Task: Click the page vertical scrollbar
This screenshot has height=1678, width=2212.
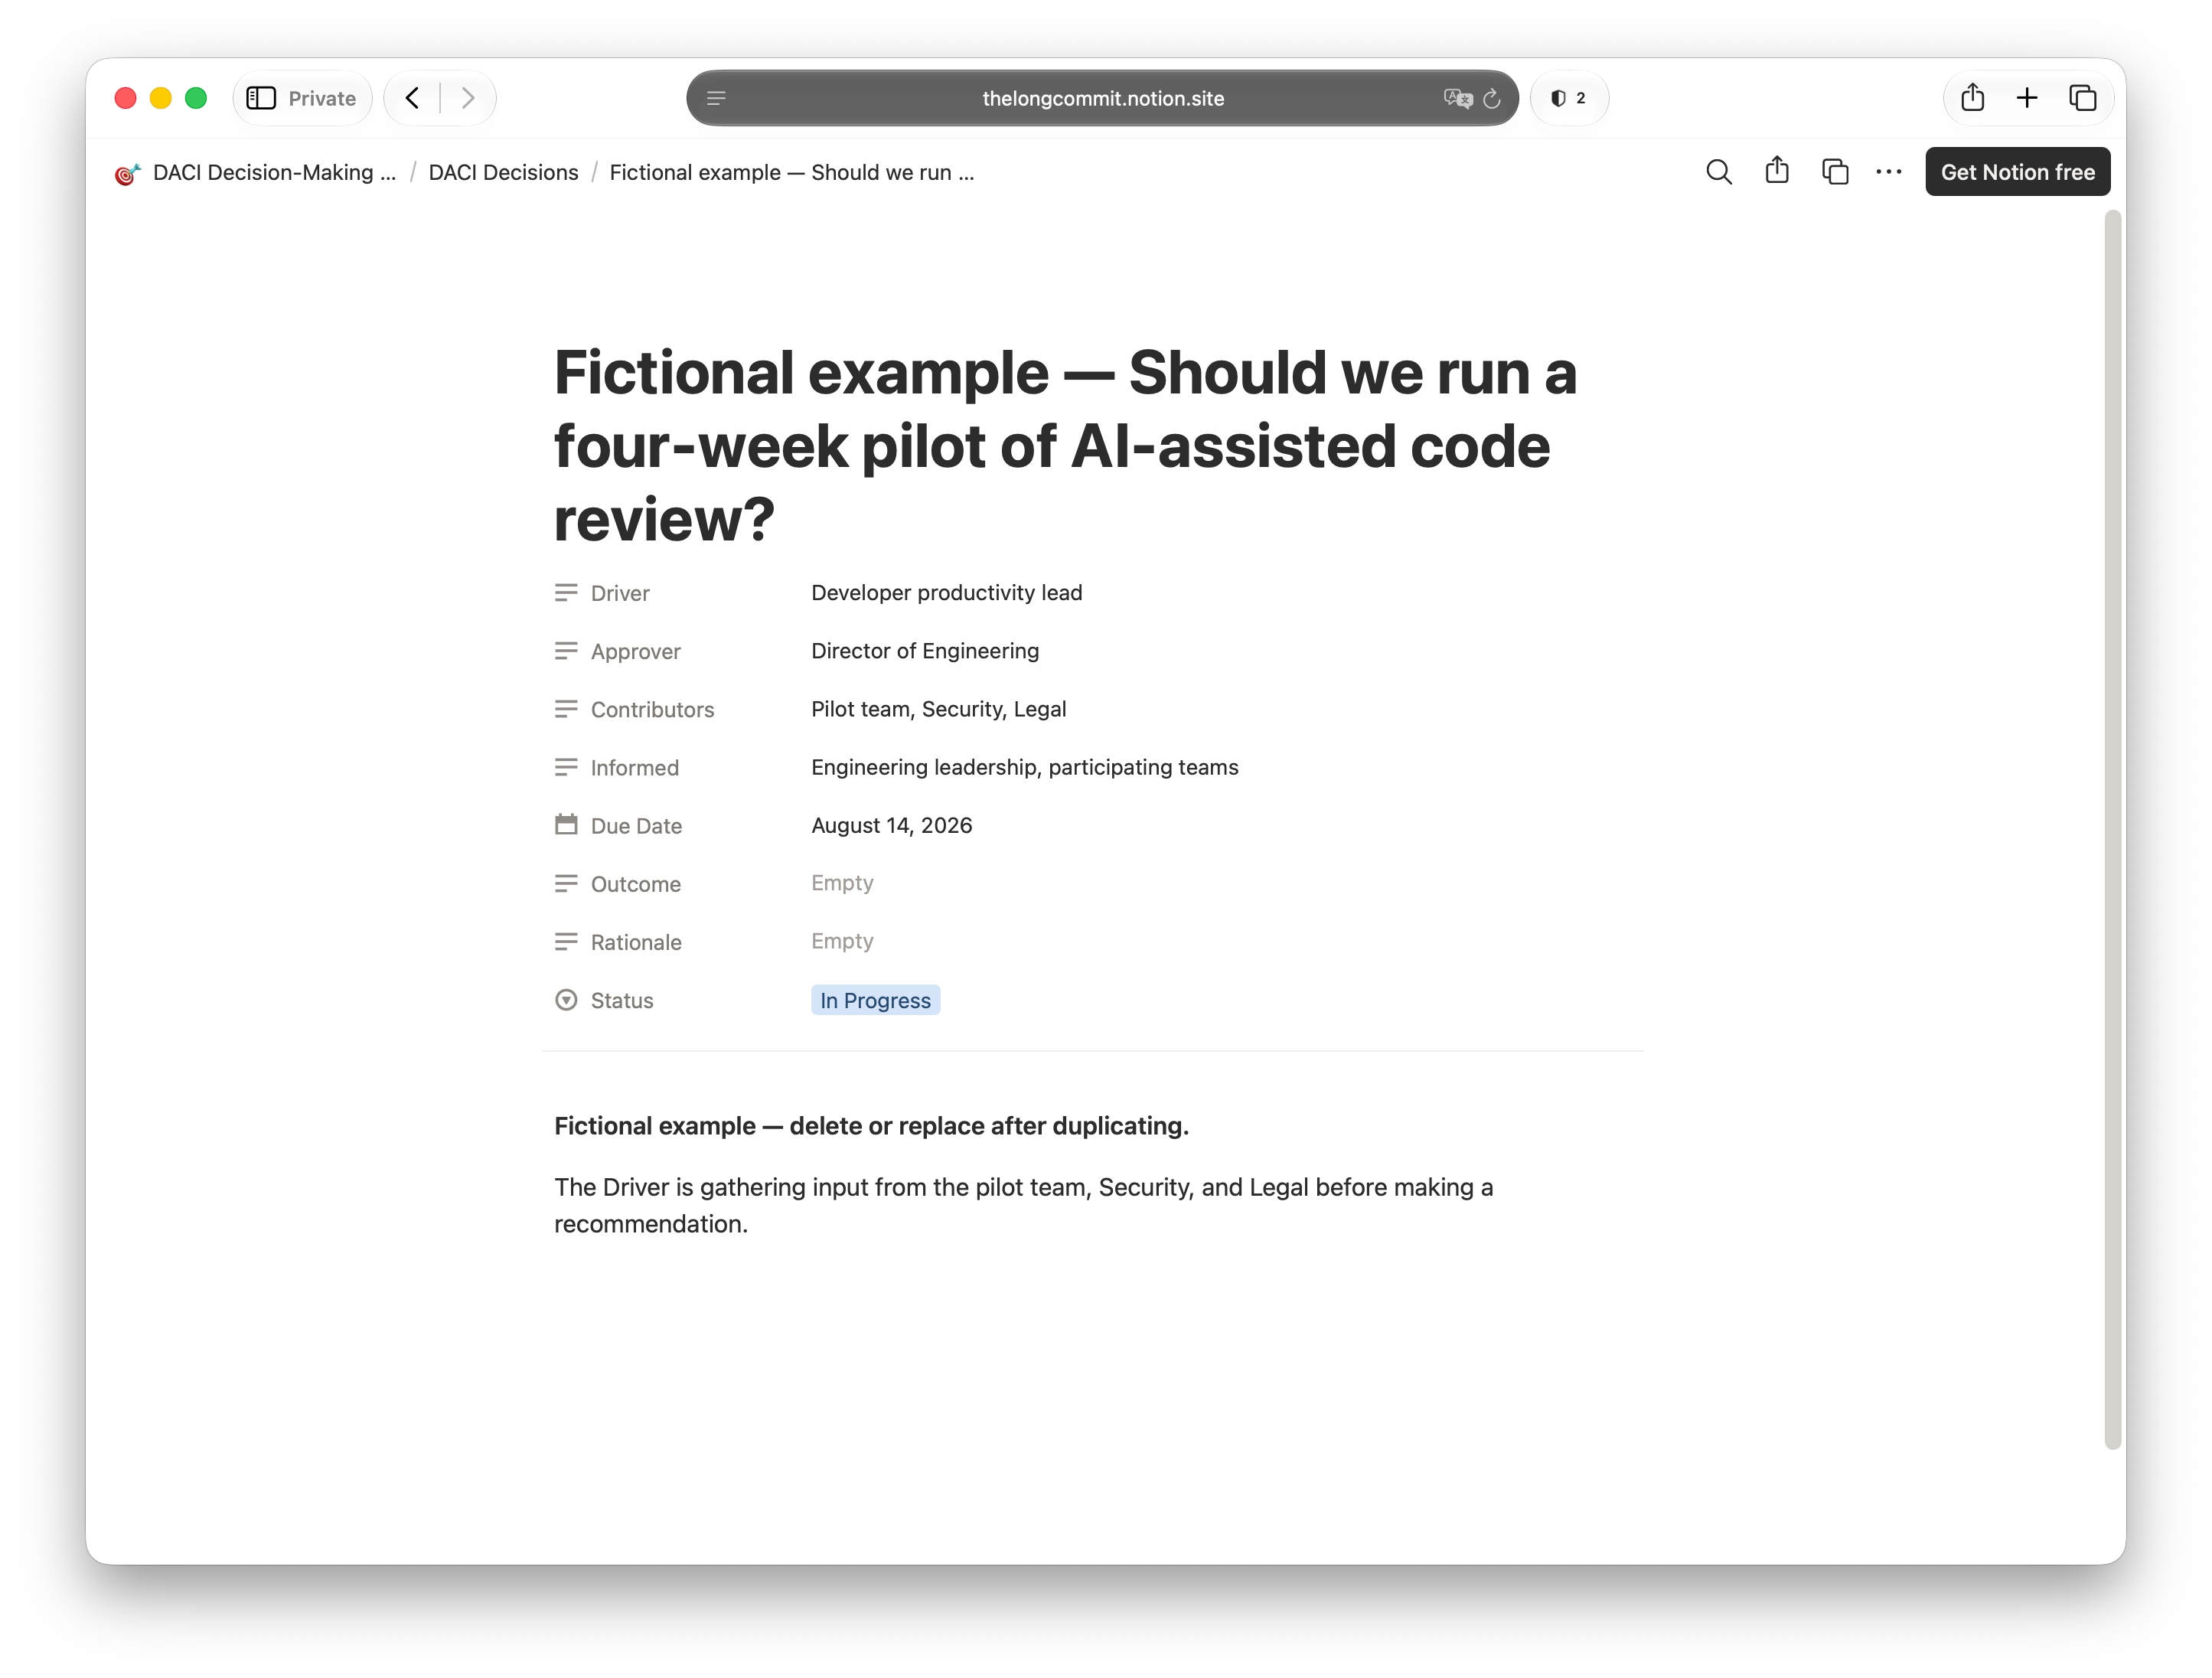Action: 2112,828
